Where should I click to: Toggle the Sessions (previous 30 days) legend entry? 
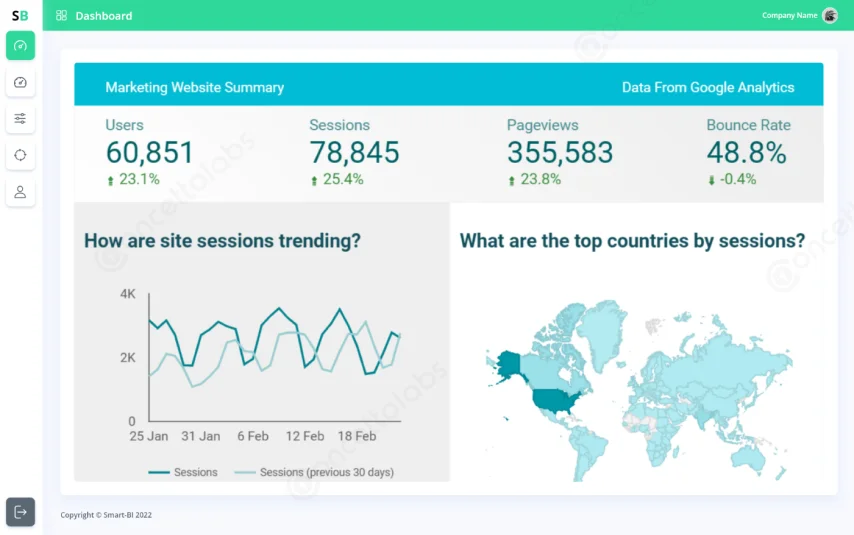(x=315, y=472)
